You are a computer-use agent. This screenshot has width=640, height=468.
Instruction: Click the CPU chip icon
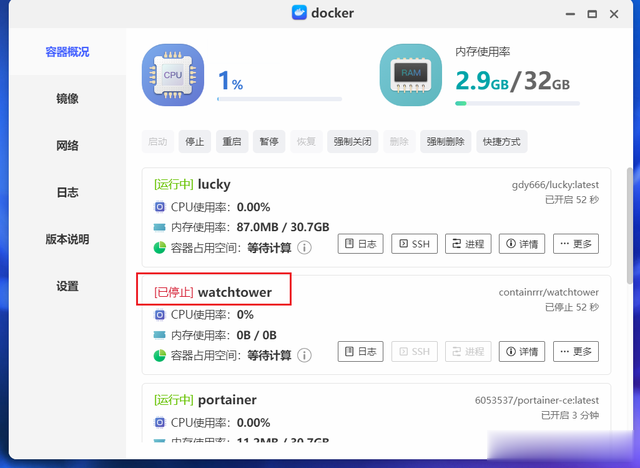click(173, 75)
